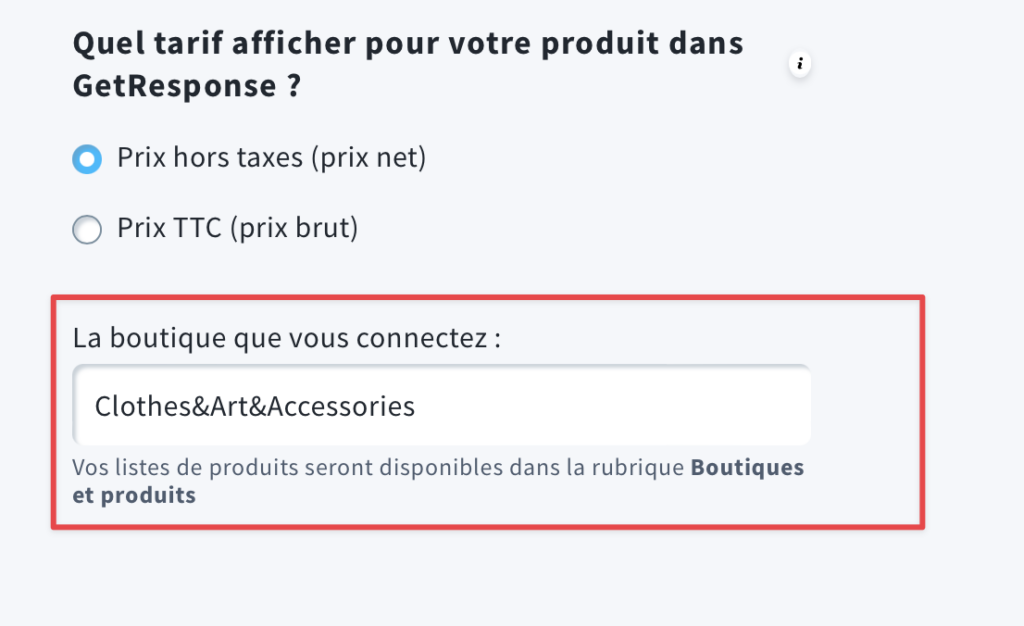Open the Boutiques et produits bold link
The width and height of the screenshot is (1024, 626).
438,481
